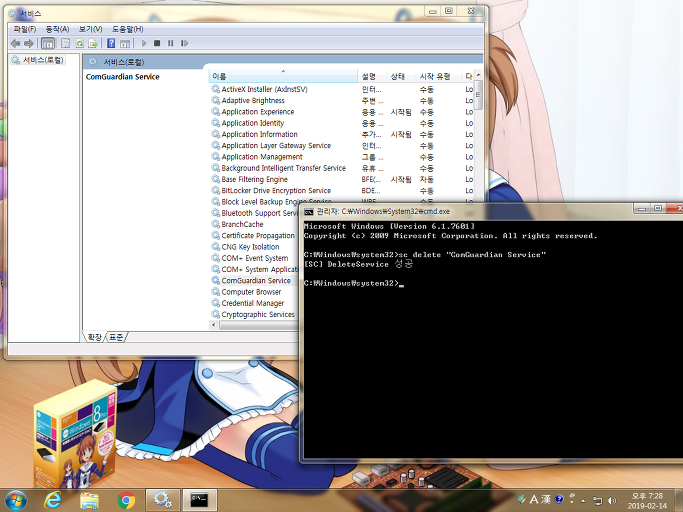The image size is (683, 512).
Task: Open the 도움말(H) menu
Action: (x=128, y=29)
